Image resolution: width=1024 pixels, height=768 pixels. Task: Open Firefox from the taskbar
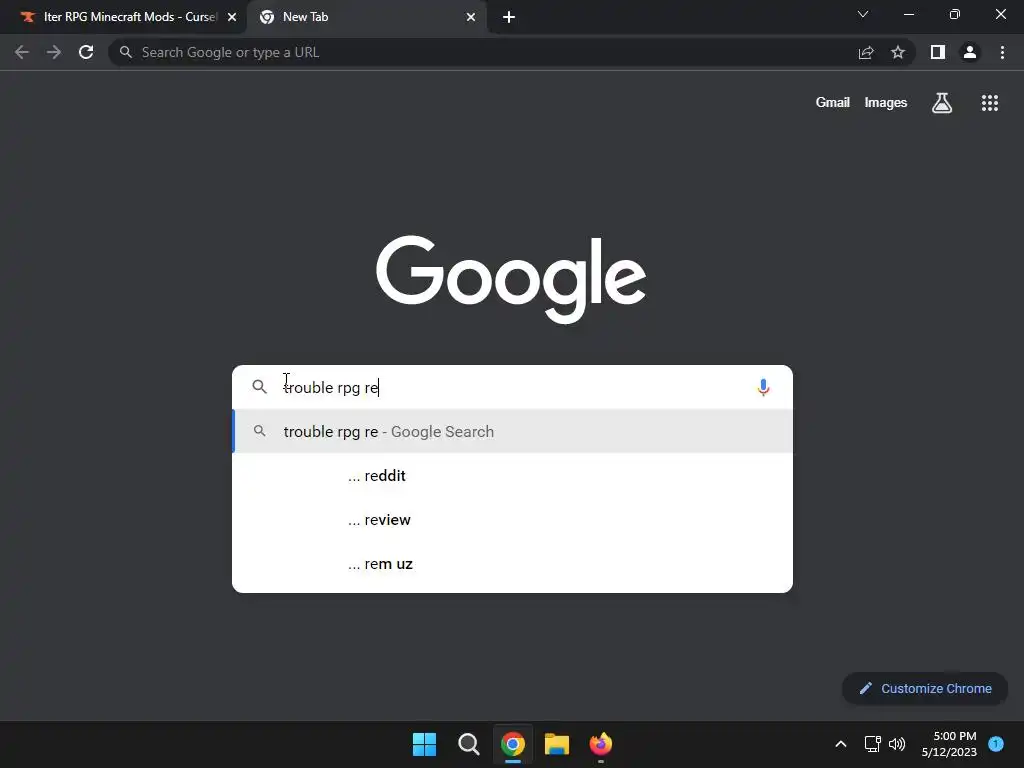pos(601,744)
